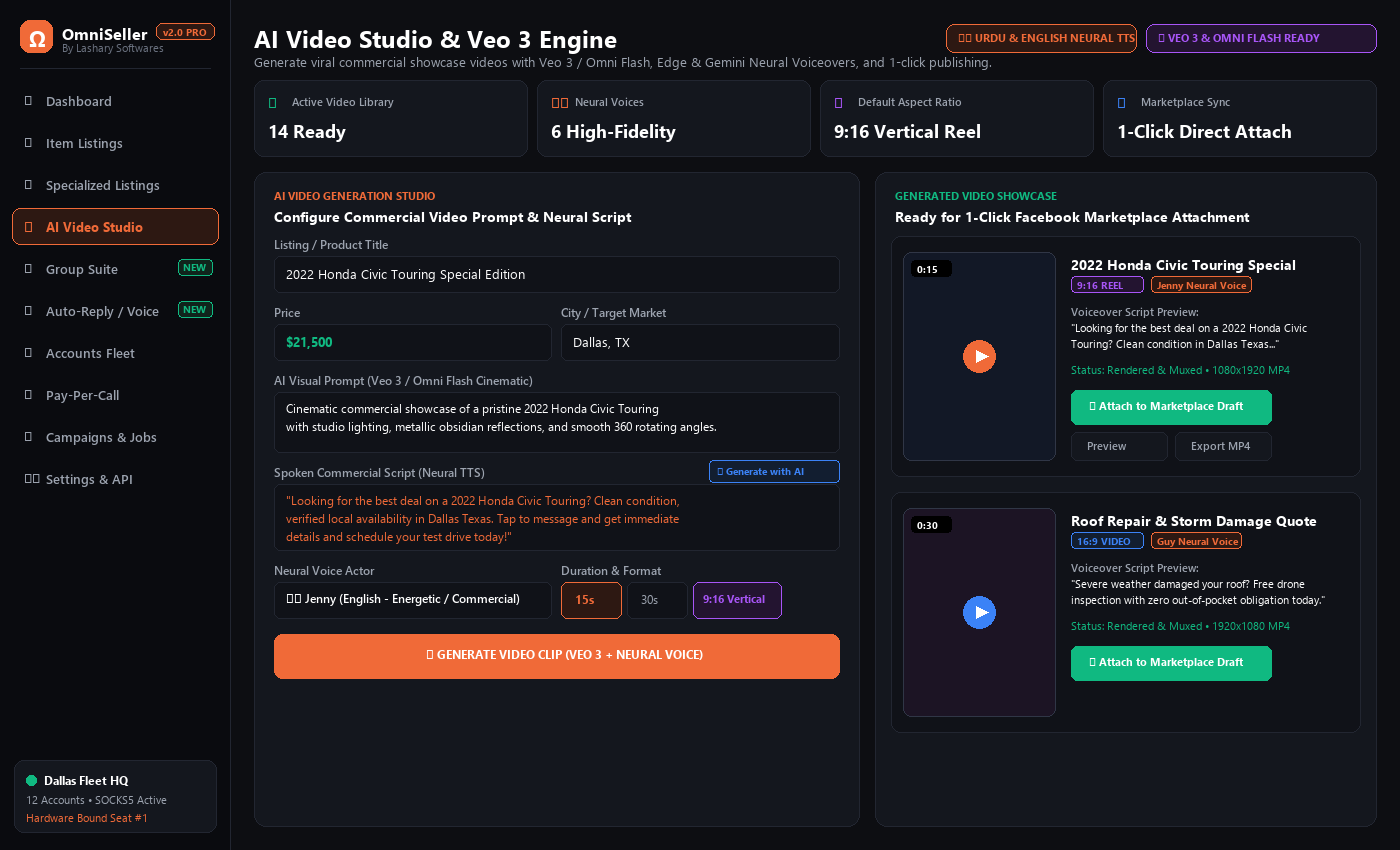Click the Marketplace Sync card
The width and height of the screenshot is (1400, 850).
click(1240, 119)
